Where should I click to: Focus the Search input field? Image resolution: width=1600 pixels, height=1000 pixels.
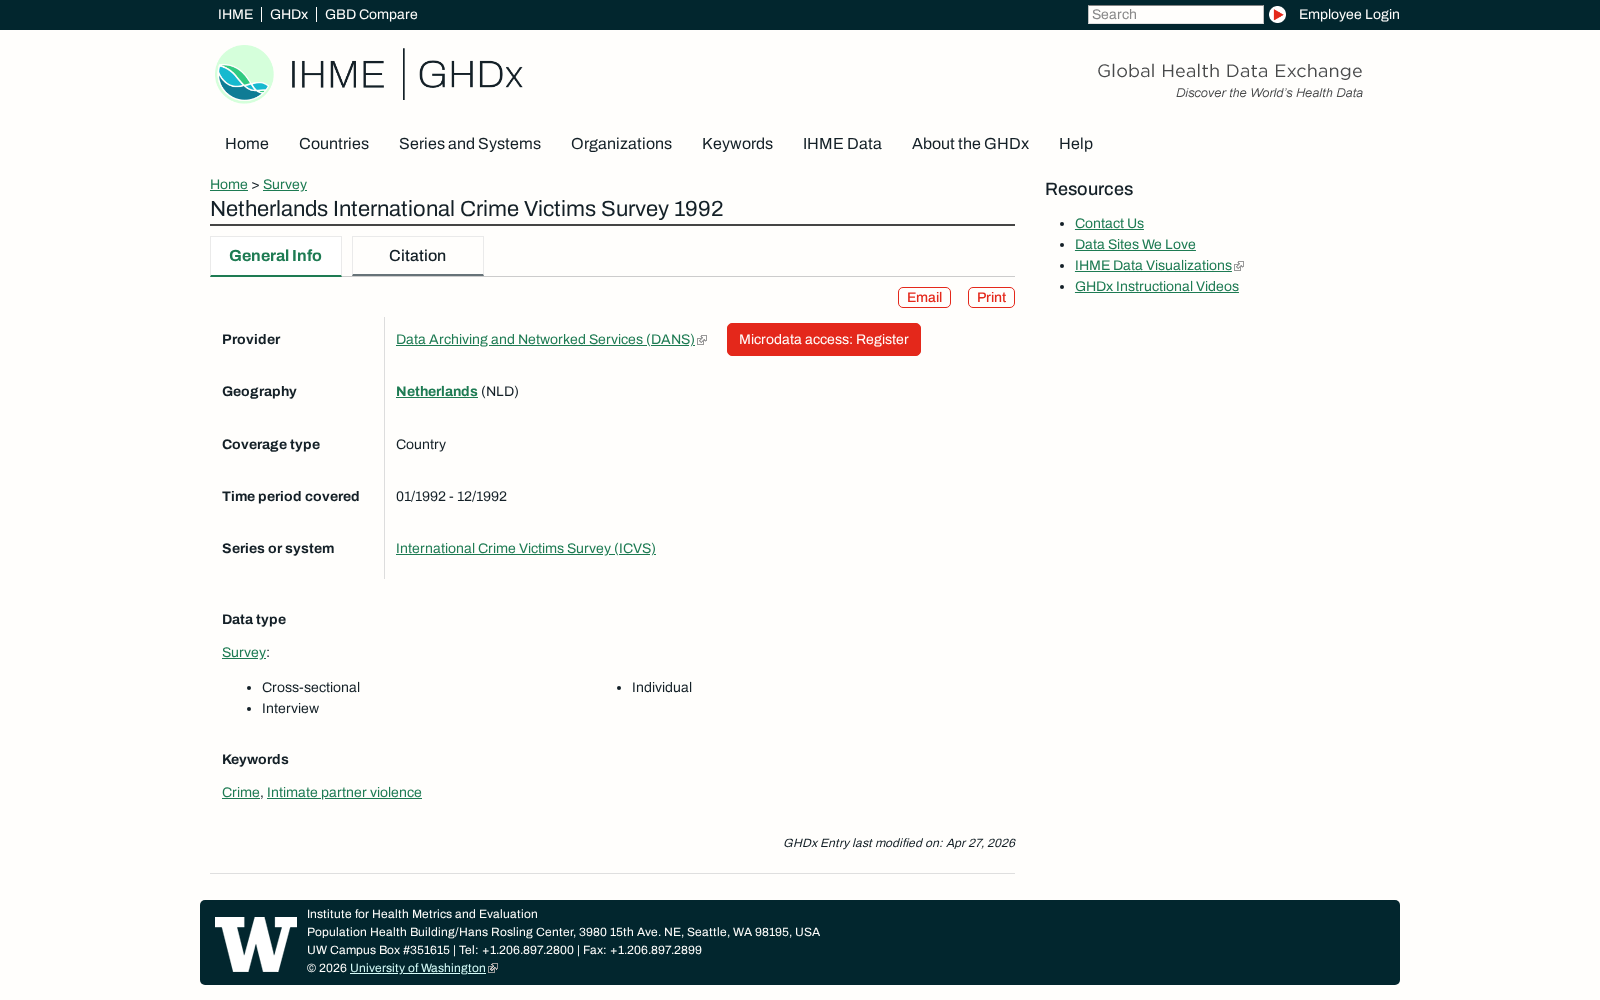pyautogui.click(x=1175, y=14)
